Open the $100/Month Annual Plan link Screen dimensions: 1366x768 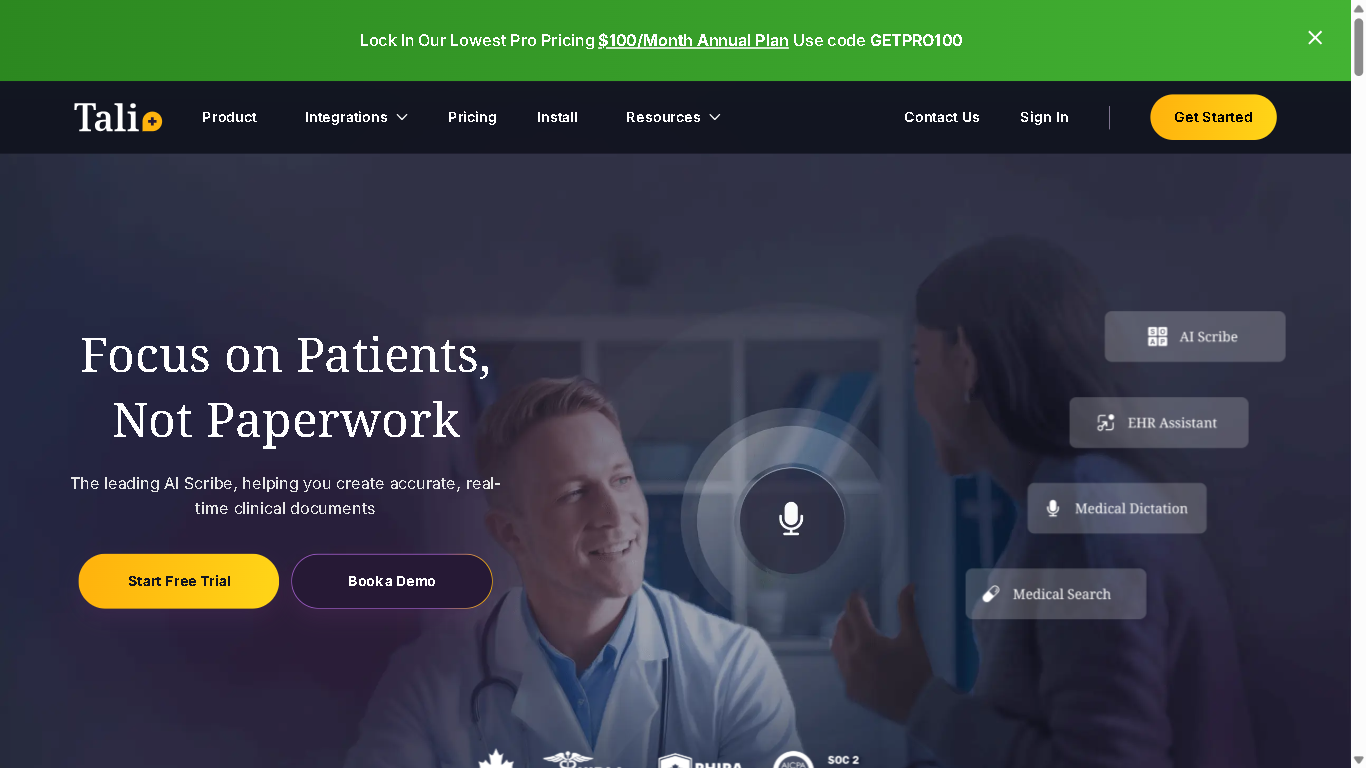point(693,40)
